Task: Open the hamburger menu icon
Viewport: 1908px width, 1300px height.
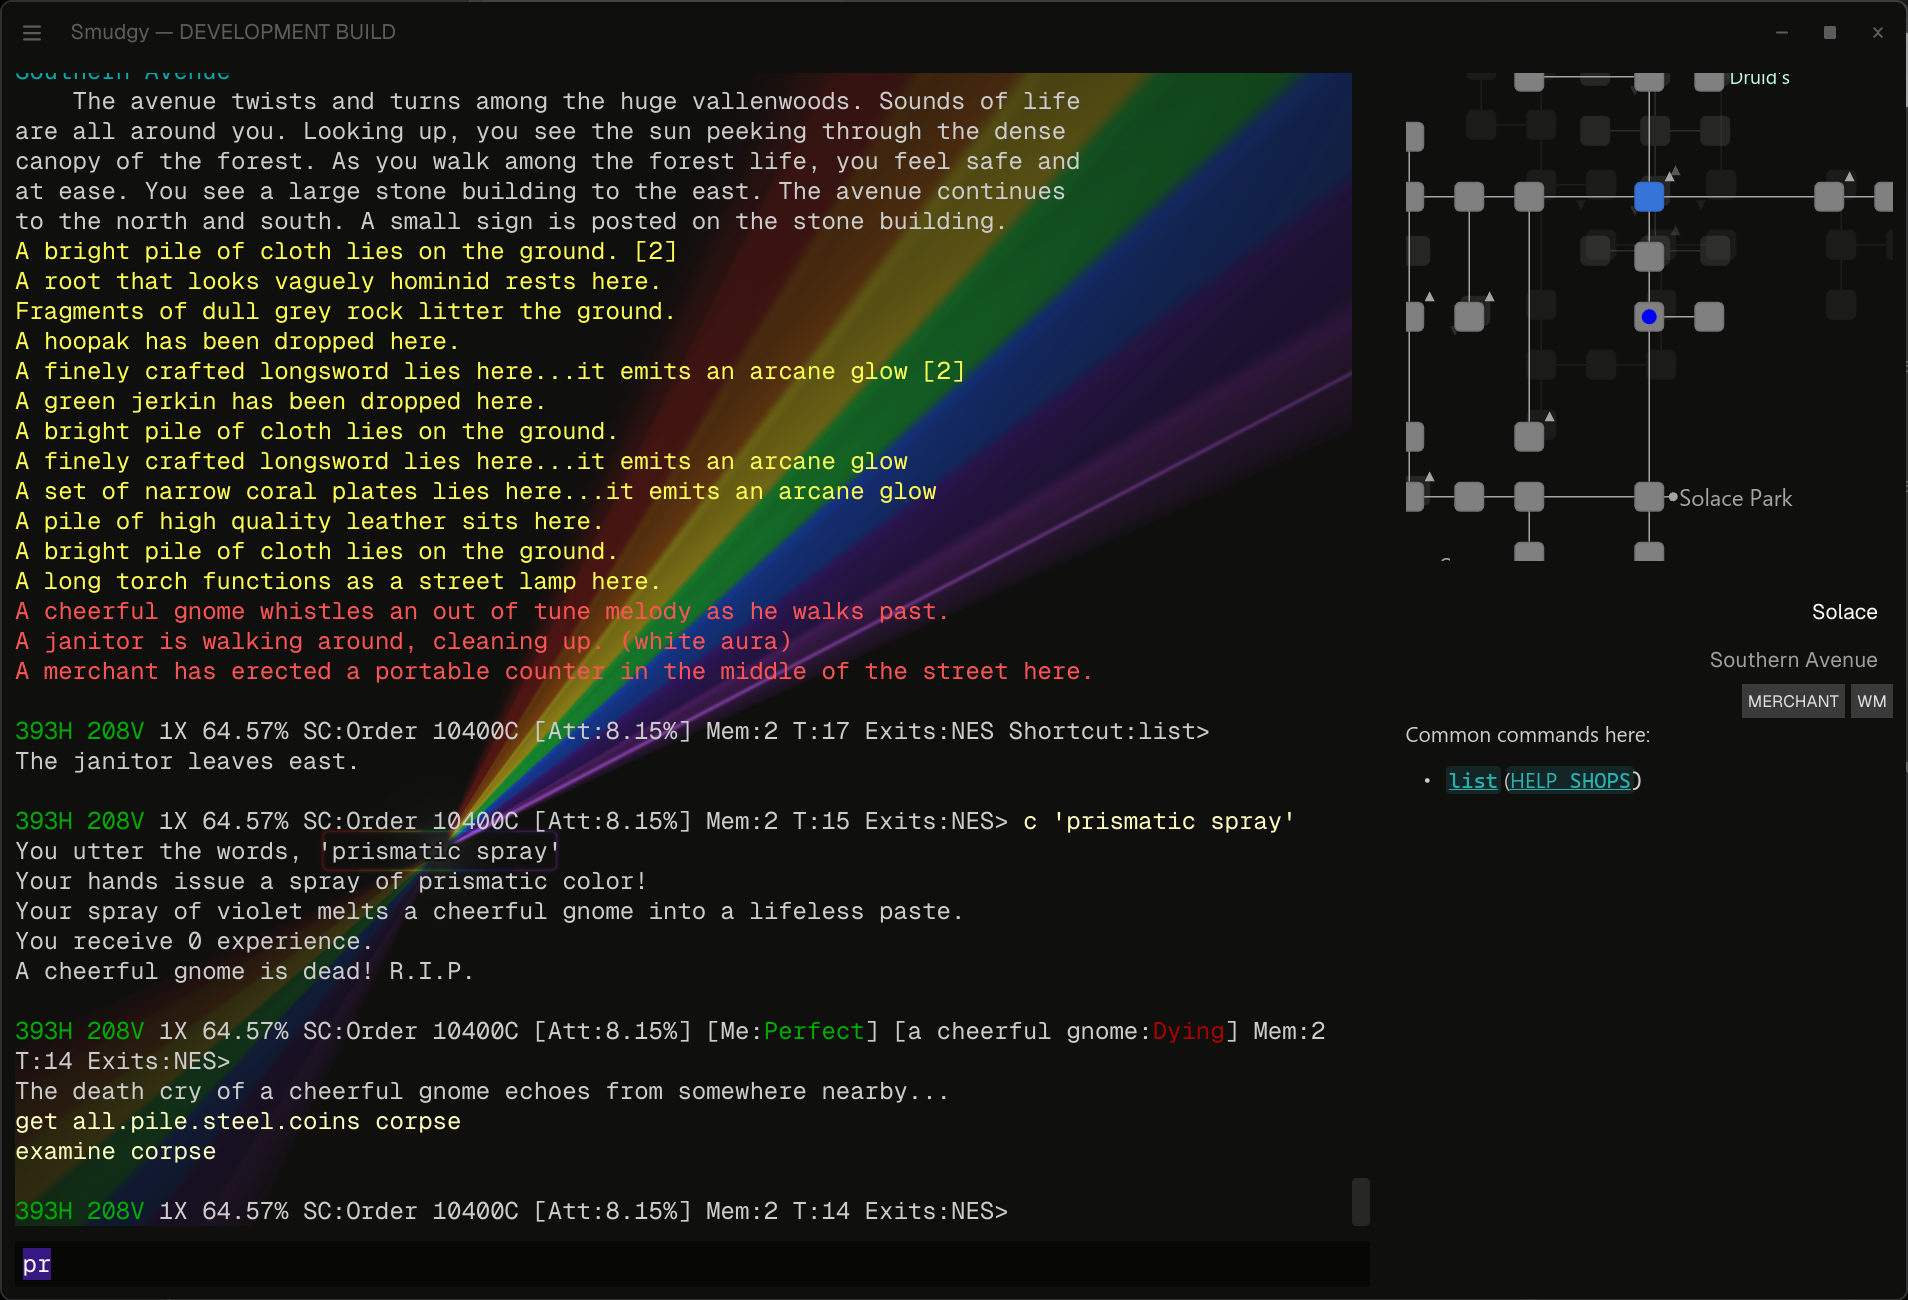Action: (x=32, y=32)
